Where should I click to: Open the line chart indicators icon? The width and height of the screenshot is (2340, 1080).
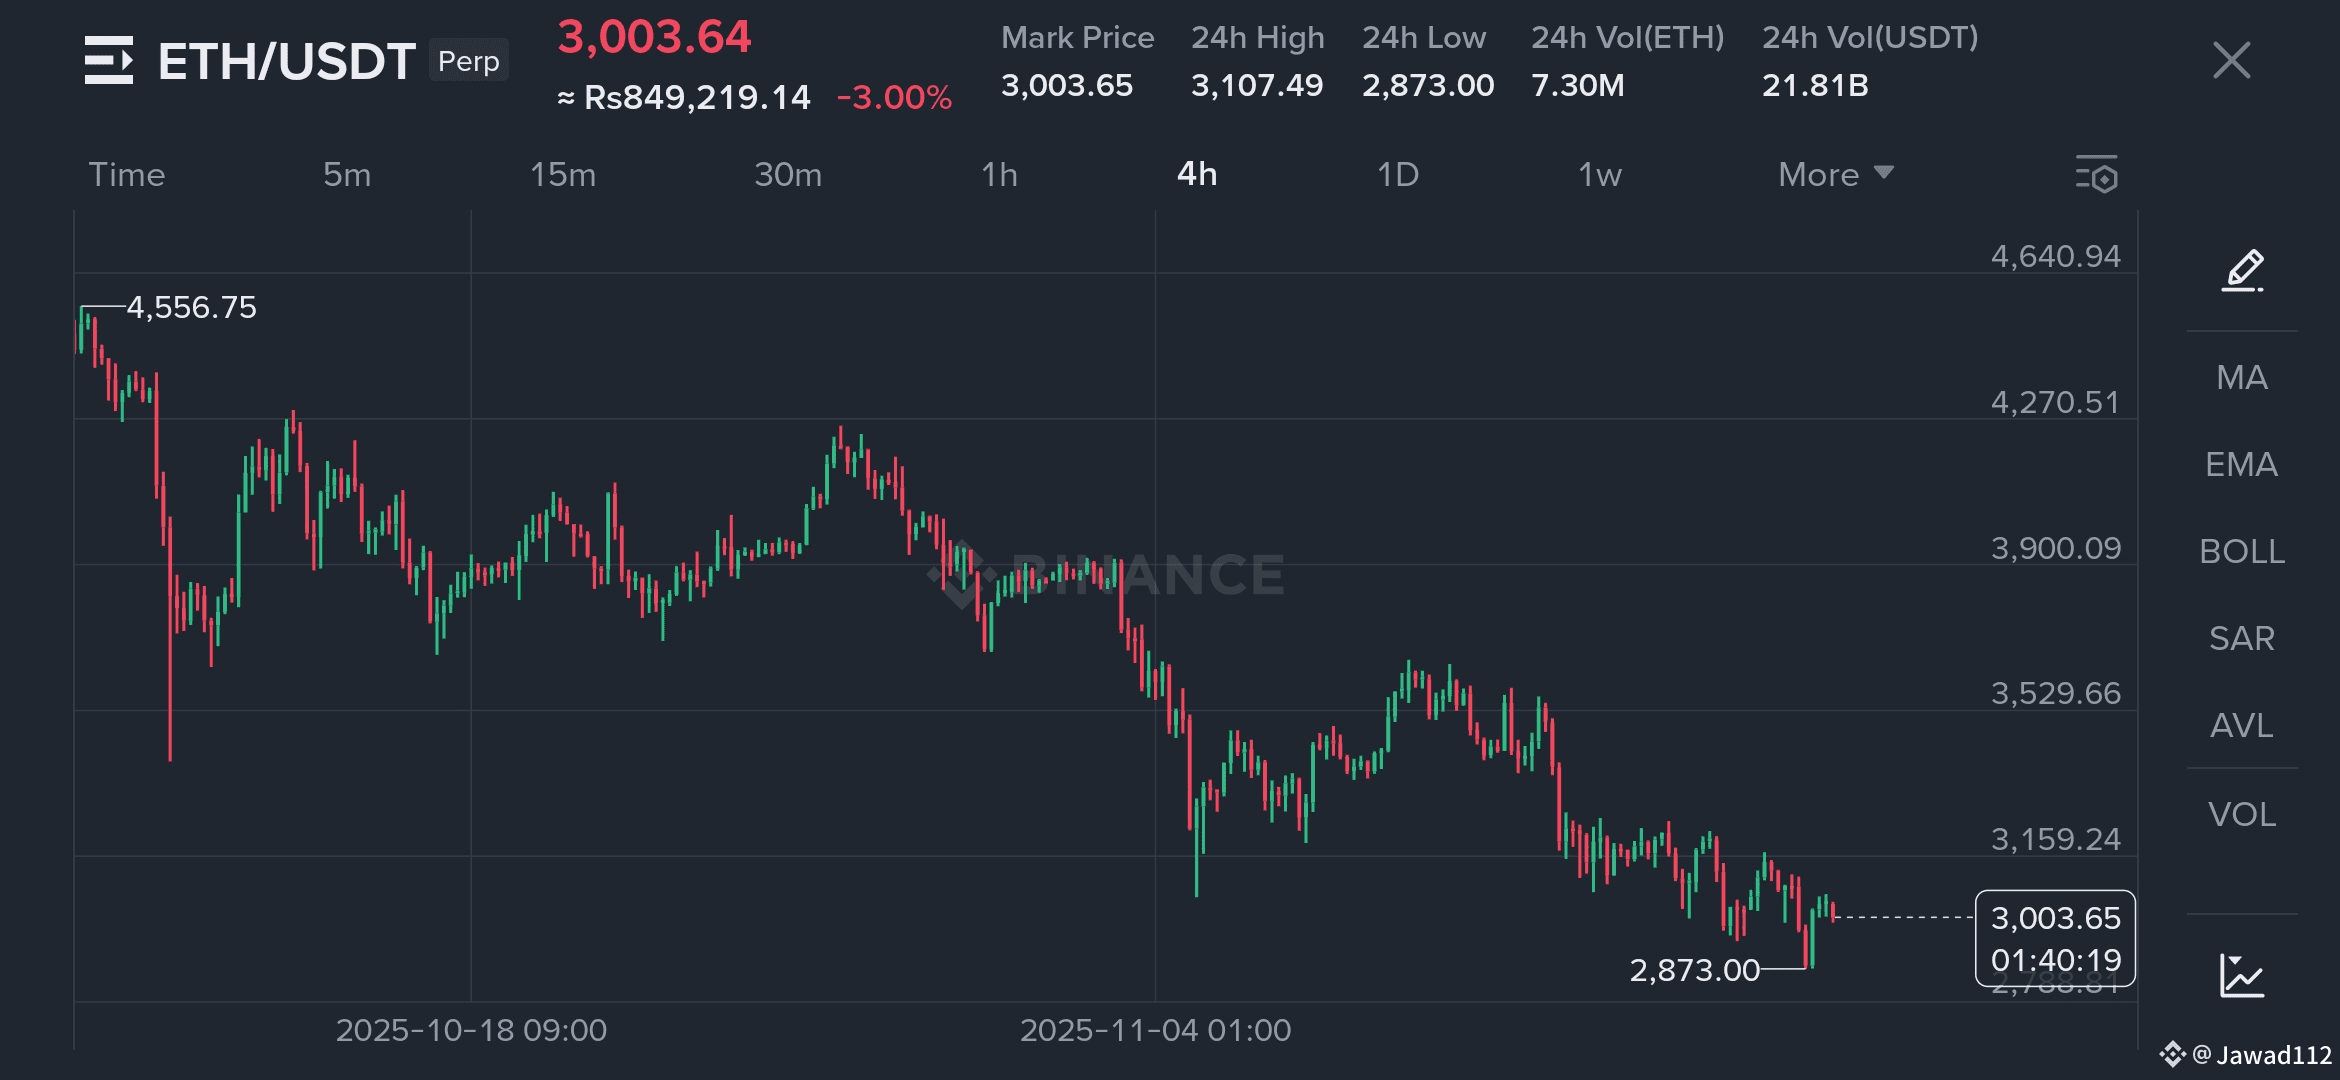pos(2242,975)
